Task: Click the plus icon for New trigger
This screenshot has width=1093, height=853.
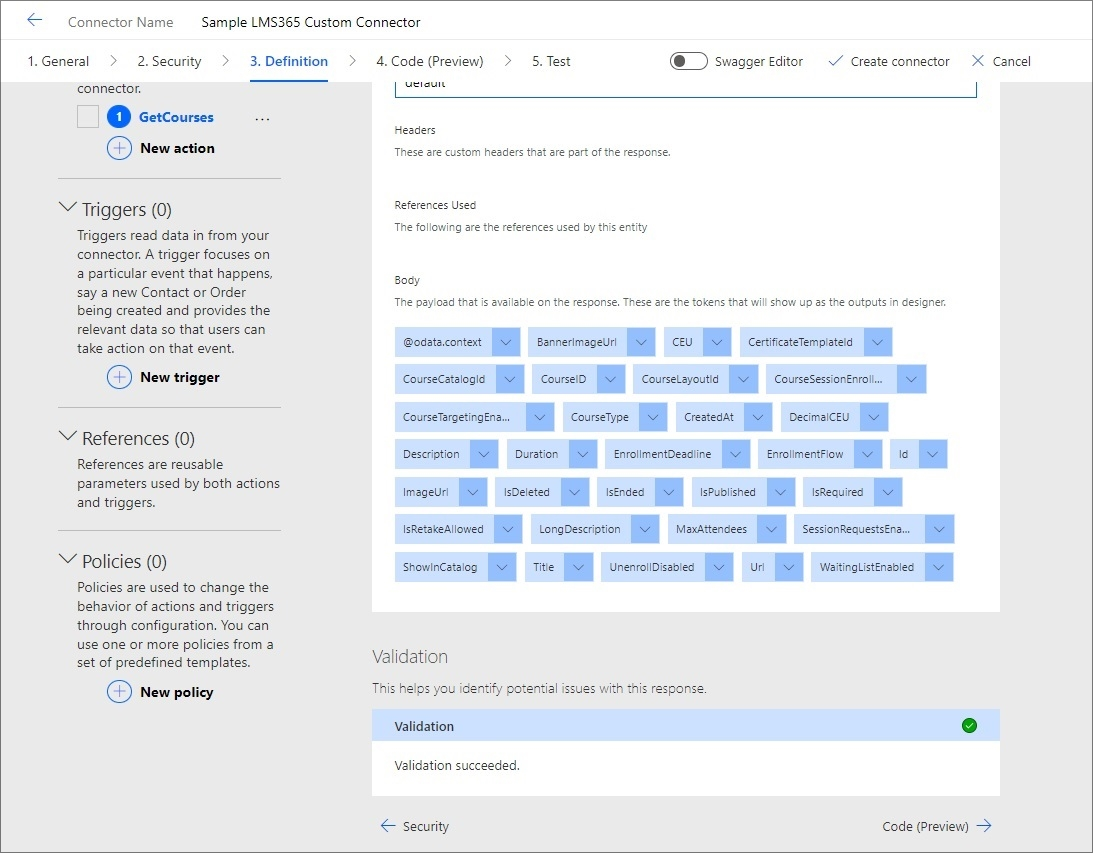Action: [x=119, y=377]
